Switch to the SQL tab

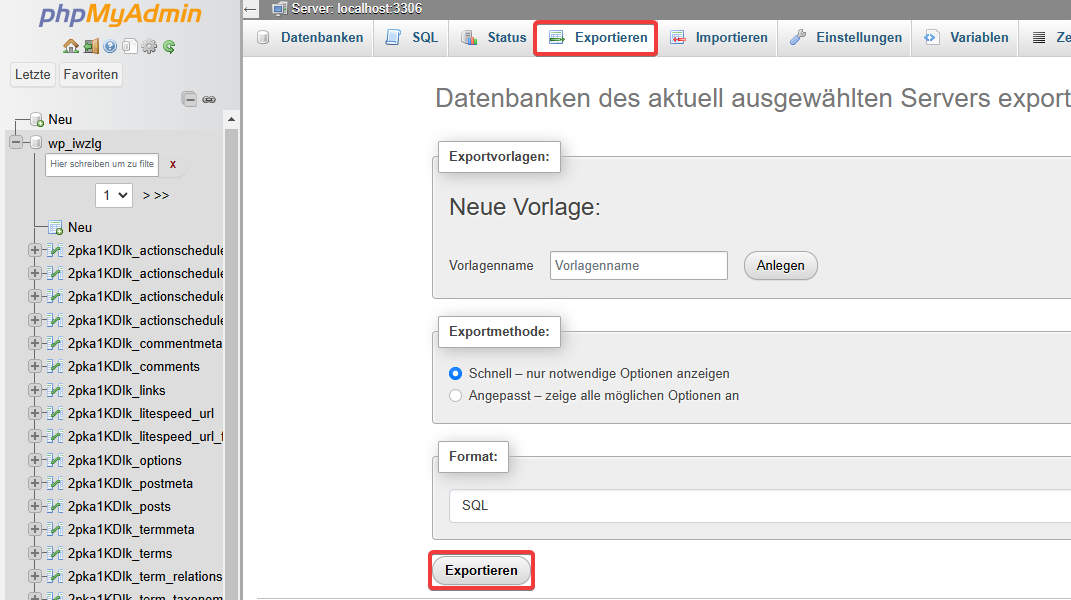(x=411, y=38)
